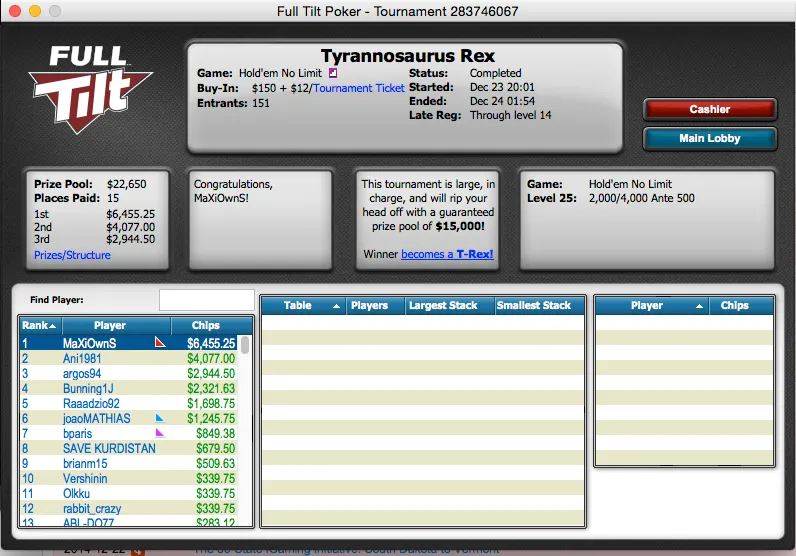Image resolution: width=796 pixels, height=556 pixels.
Task: Select player Ani1981 in the ranking list
Action: (x=84, y=358)
